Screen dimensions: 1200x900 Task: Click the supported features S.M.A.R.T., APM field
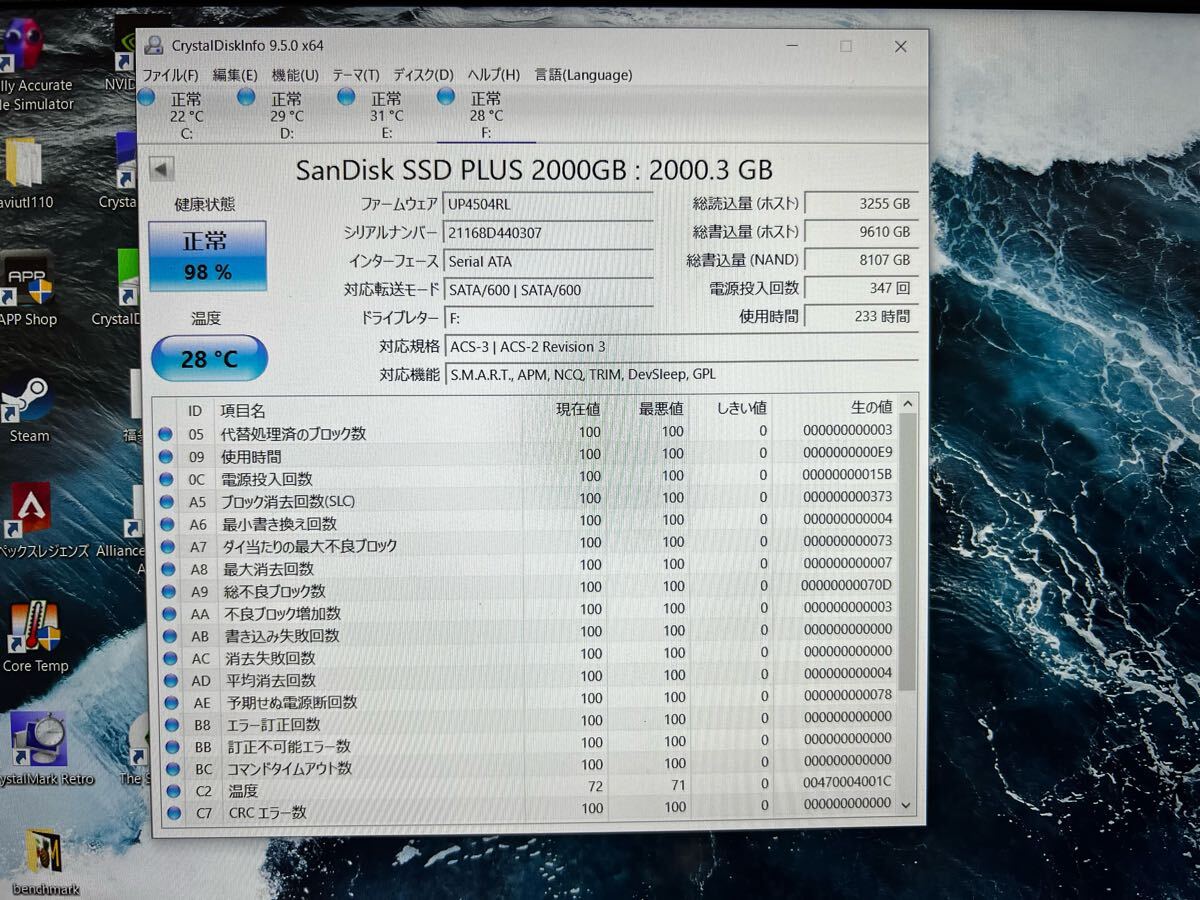click(680, 375)
